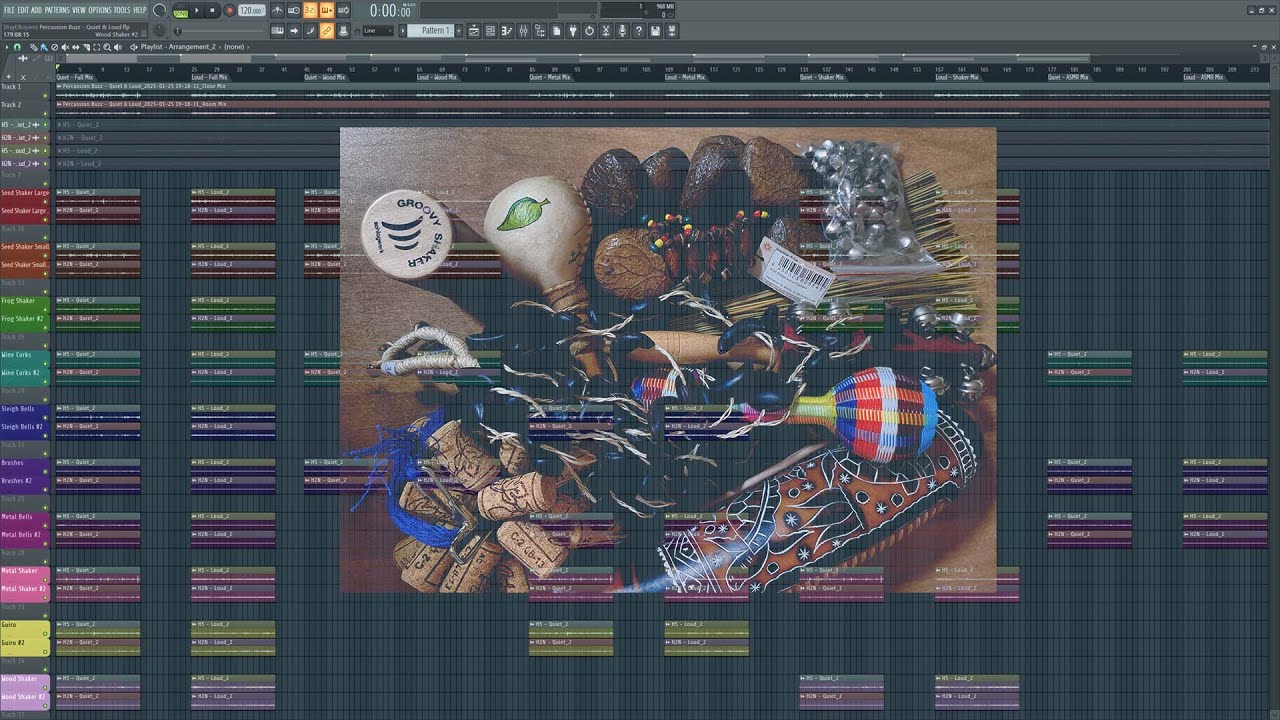The image size is (1280, 720).
Task: Click the arrow left of Pattern 1
Action: pyautogui.click(x=403, y=31)
